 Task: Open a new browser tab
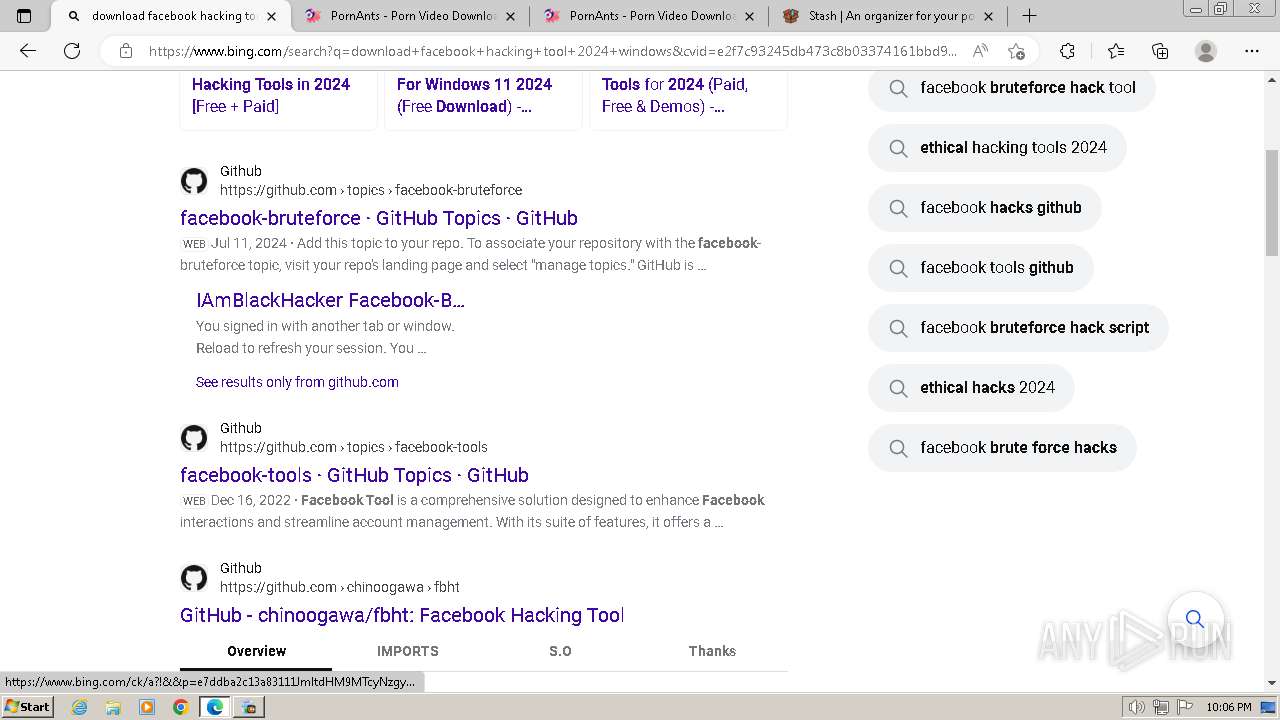click(1029, 16)
